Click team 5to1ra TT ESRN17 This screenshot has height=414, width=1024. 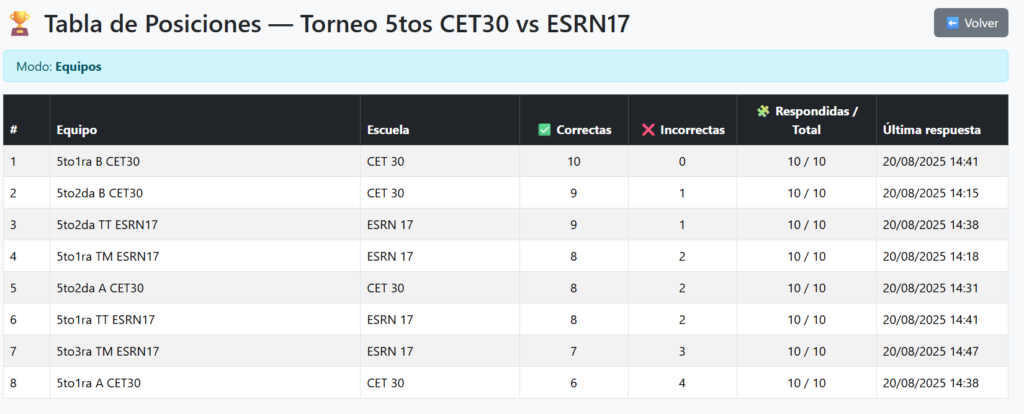point(106,320)
